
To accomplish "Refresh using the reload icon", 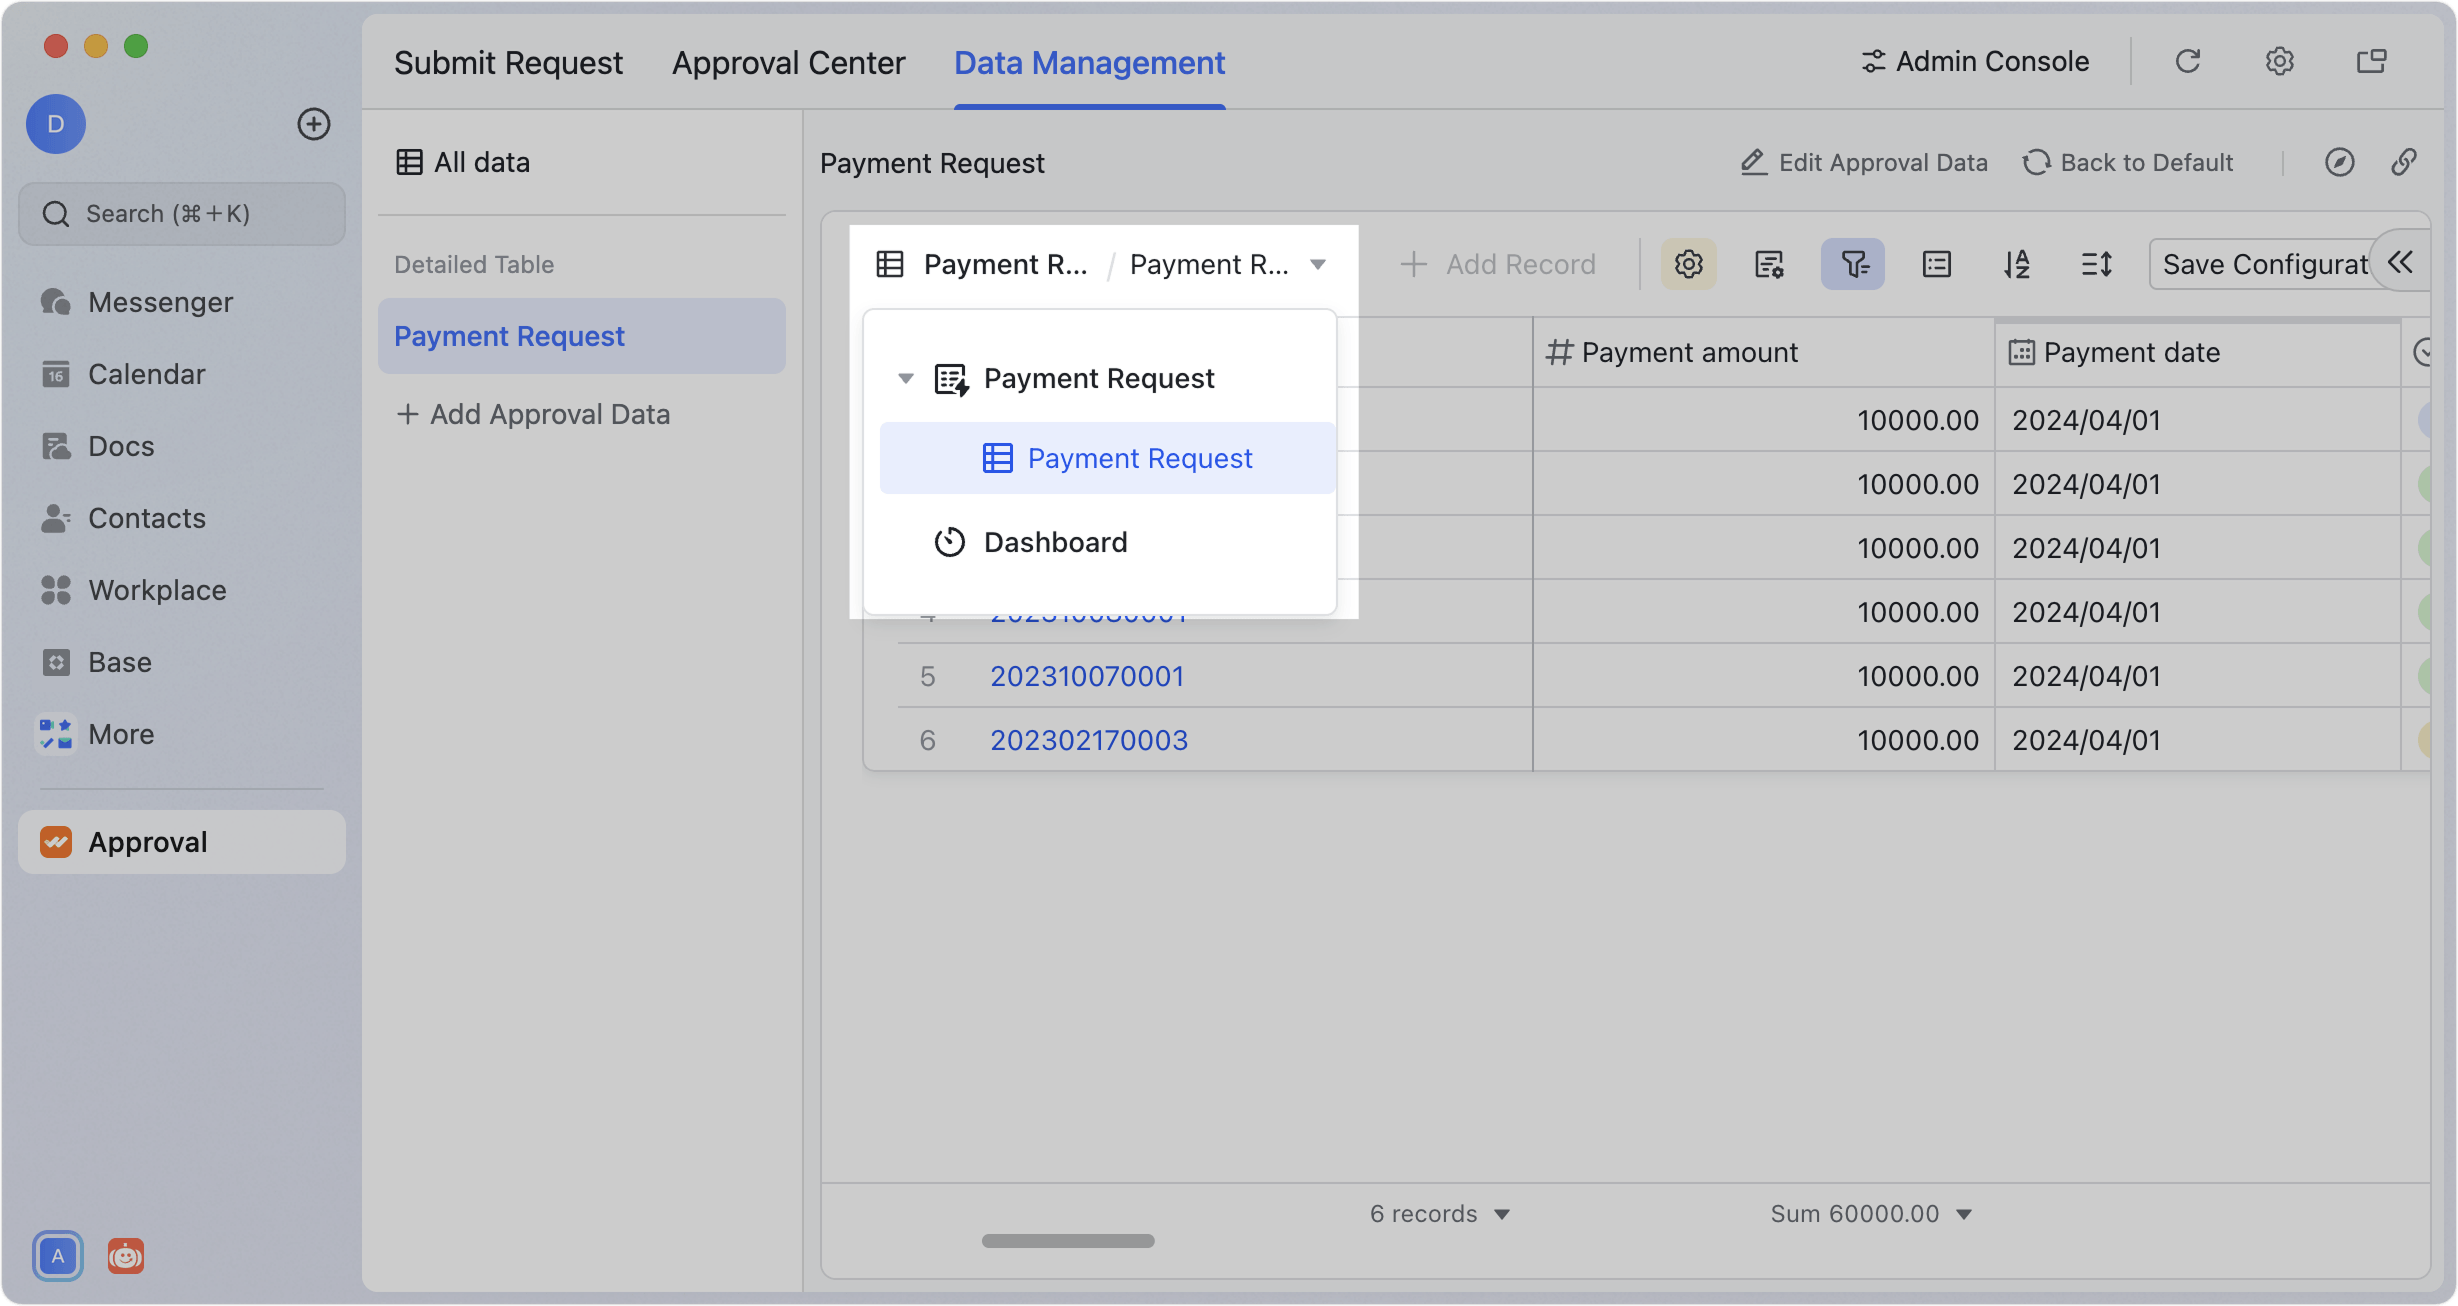I will click(x=2188, y=62).
